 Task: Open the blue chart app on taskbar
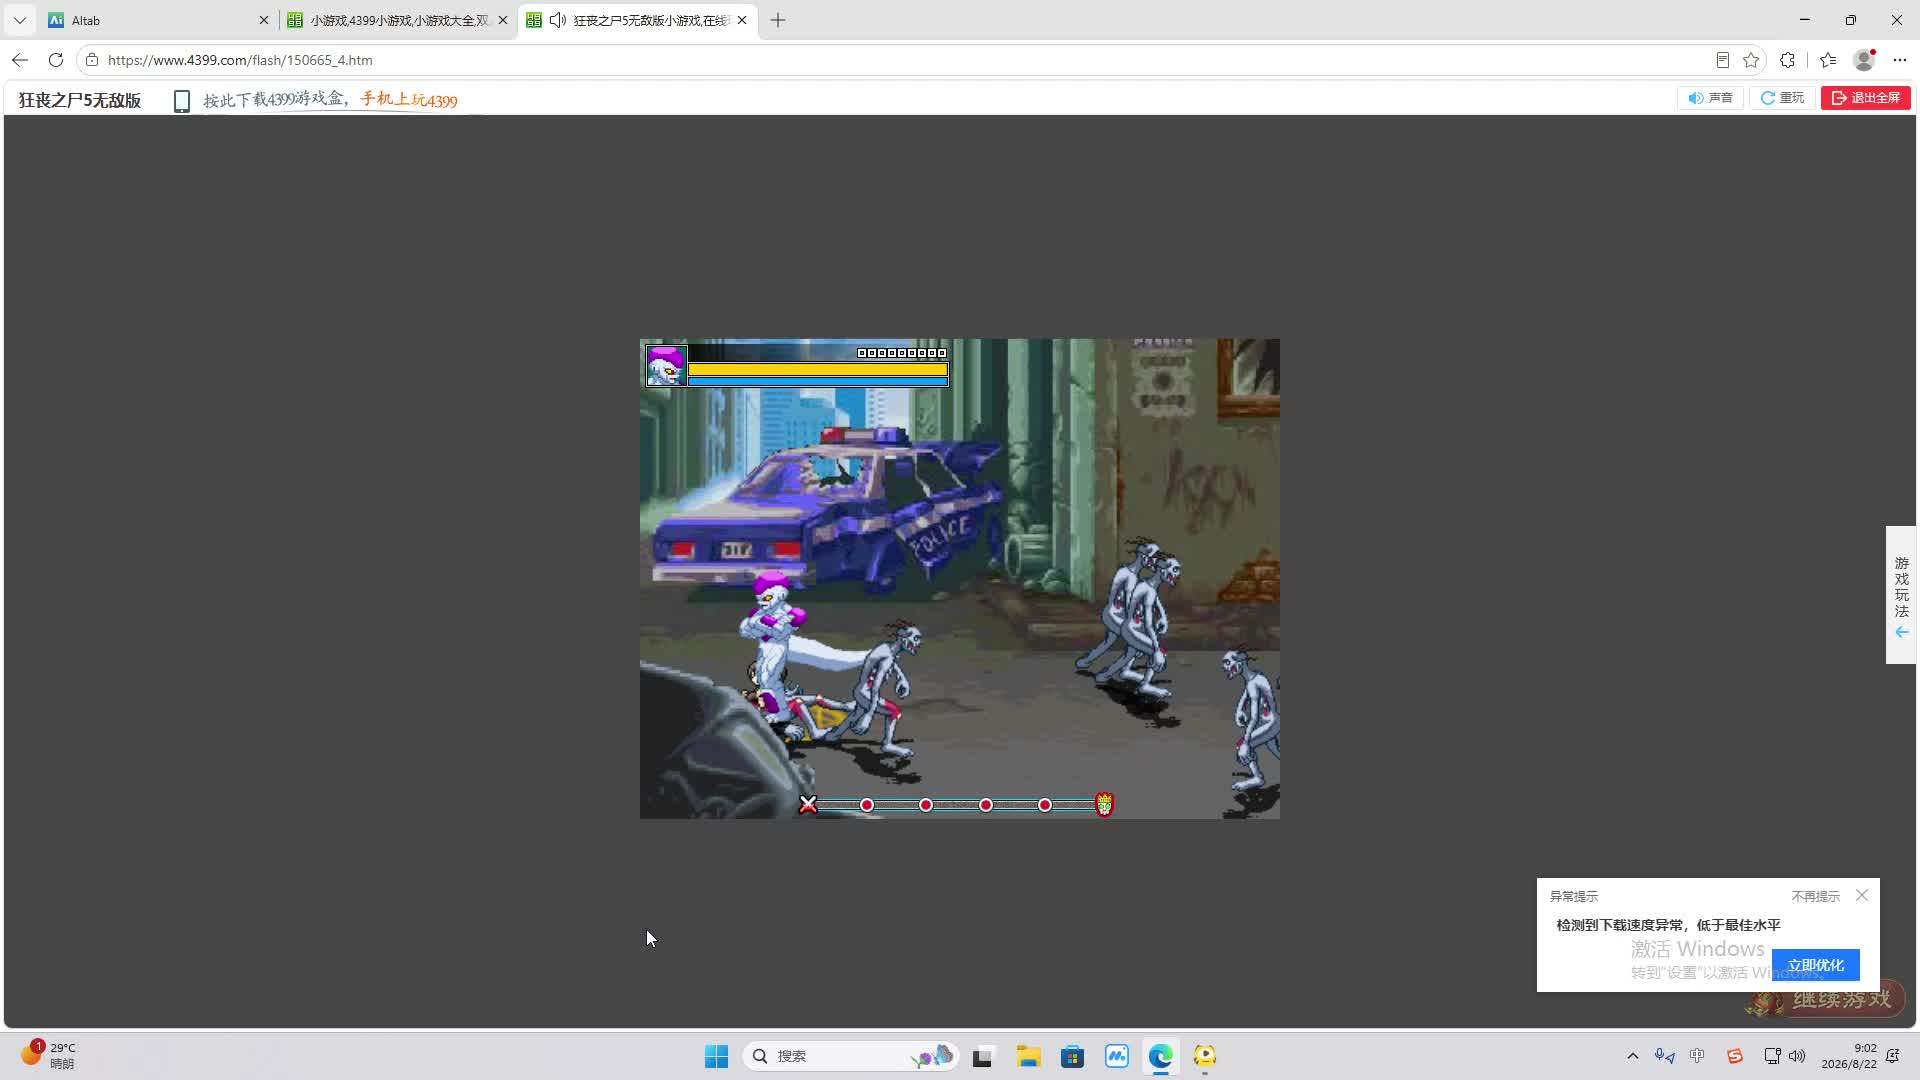[1117, 1056]
